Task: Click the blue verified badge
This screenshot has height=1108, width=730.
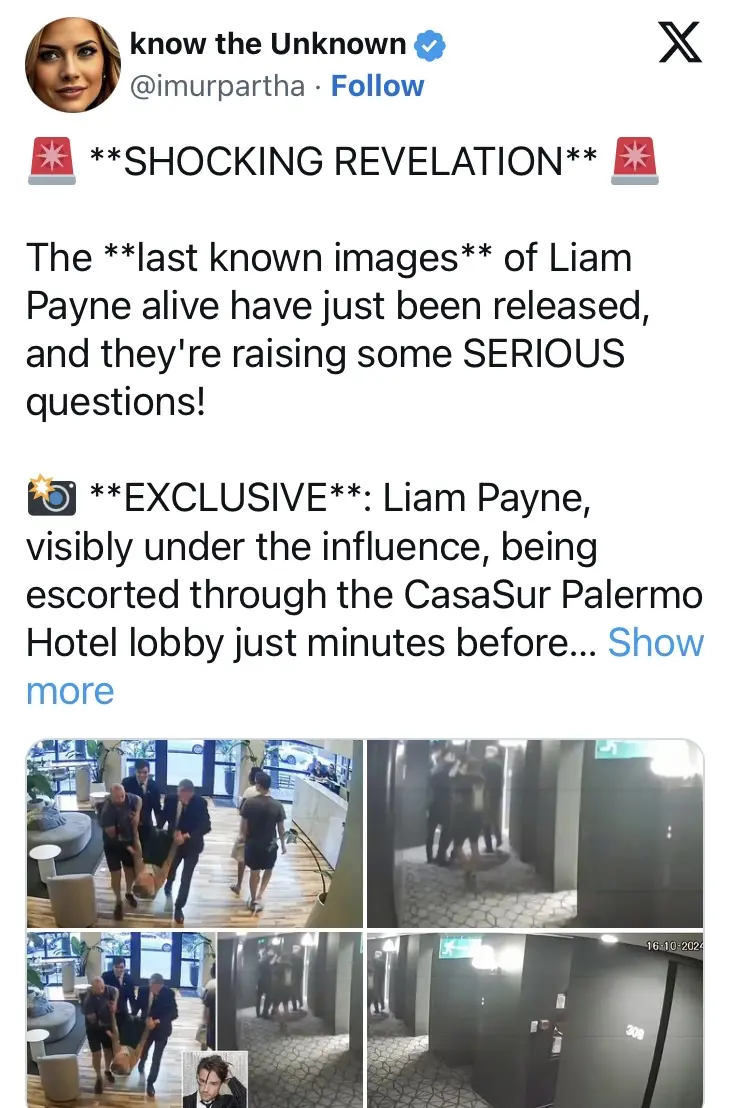Action: pyautogui.click(x=430, y=45)
